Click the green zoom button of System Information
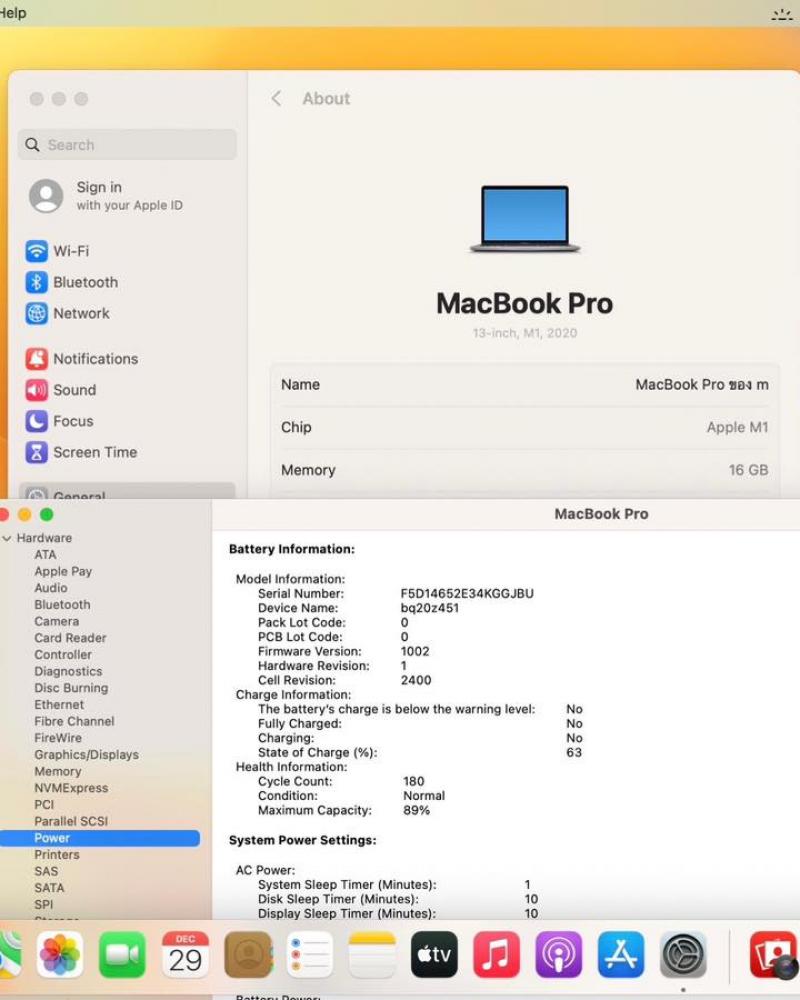800x1000 pixels. [x=47, y=514]
